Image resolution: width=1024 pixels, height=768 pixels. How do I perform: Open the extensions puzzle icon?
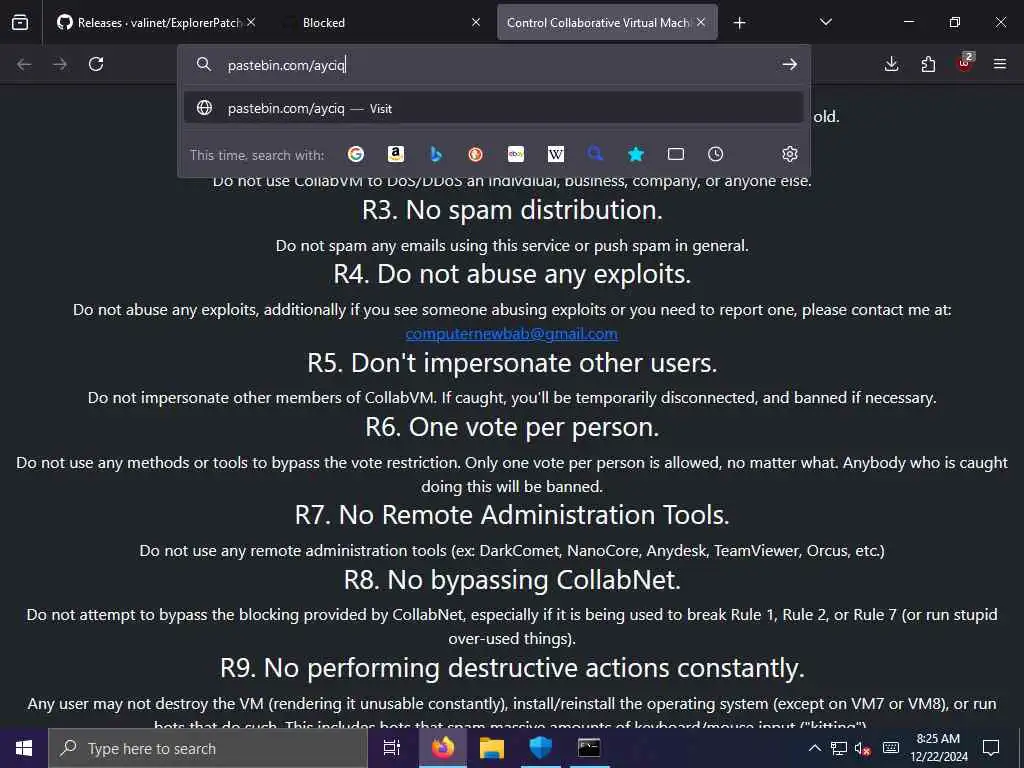[x=928, y=64]
